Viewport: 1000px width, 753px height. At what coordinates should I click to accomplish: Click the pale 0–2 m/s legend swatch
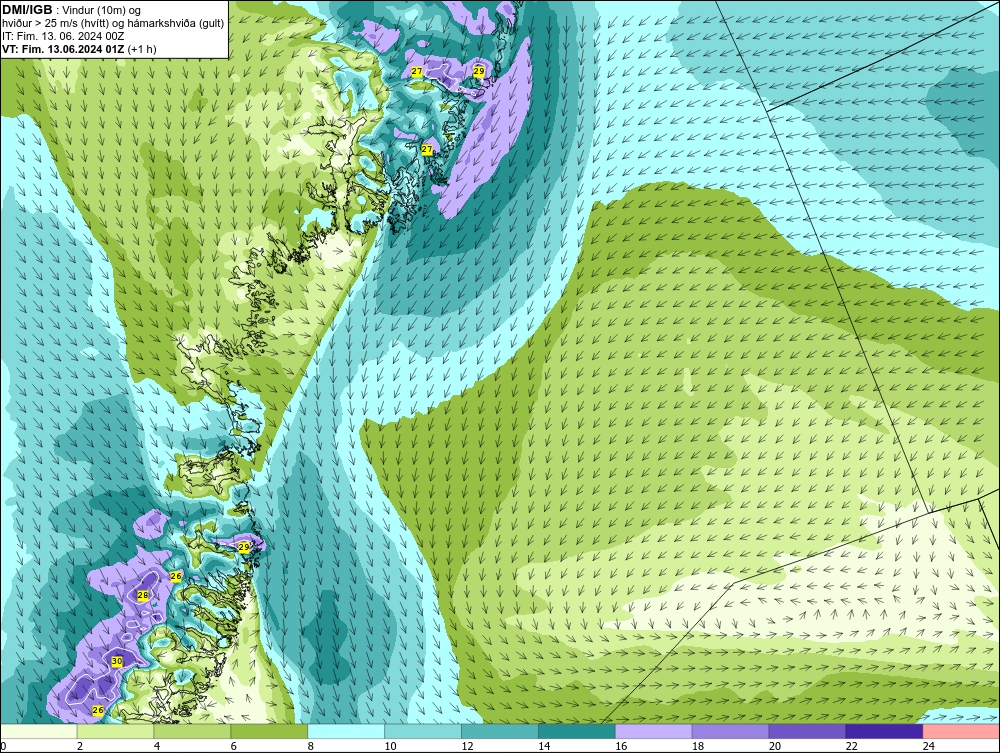pyautogui.click(x=39, y=731)
